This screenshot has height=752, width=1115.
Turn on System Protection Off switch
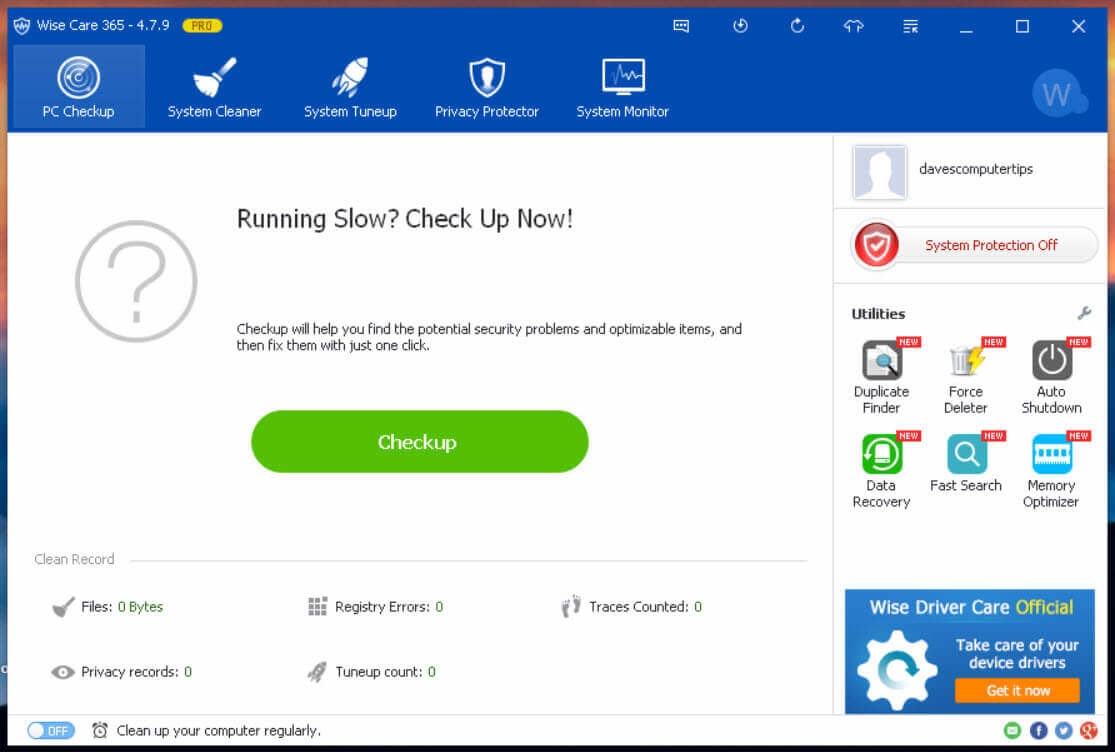[x=974, y=245]
